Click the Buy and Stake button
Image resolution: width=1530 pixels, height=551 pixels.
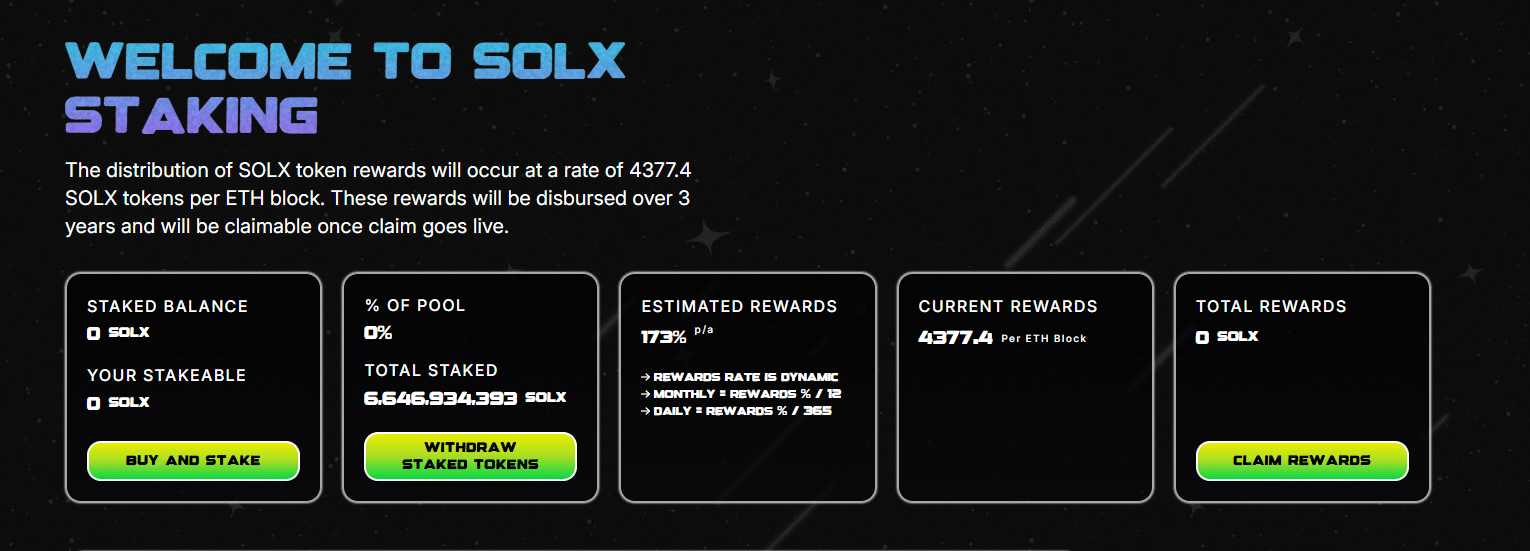[193, 461]
